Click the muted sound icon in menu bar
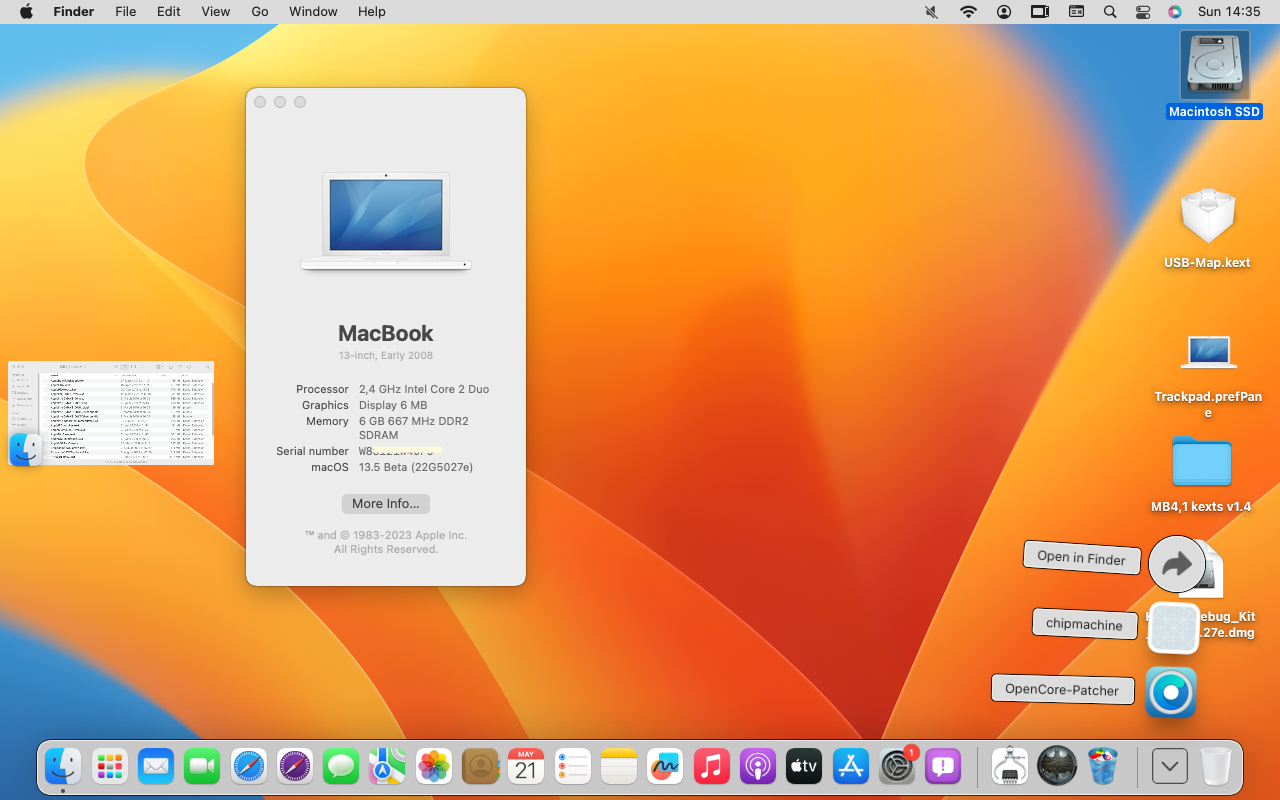 (932, 12)
